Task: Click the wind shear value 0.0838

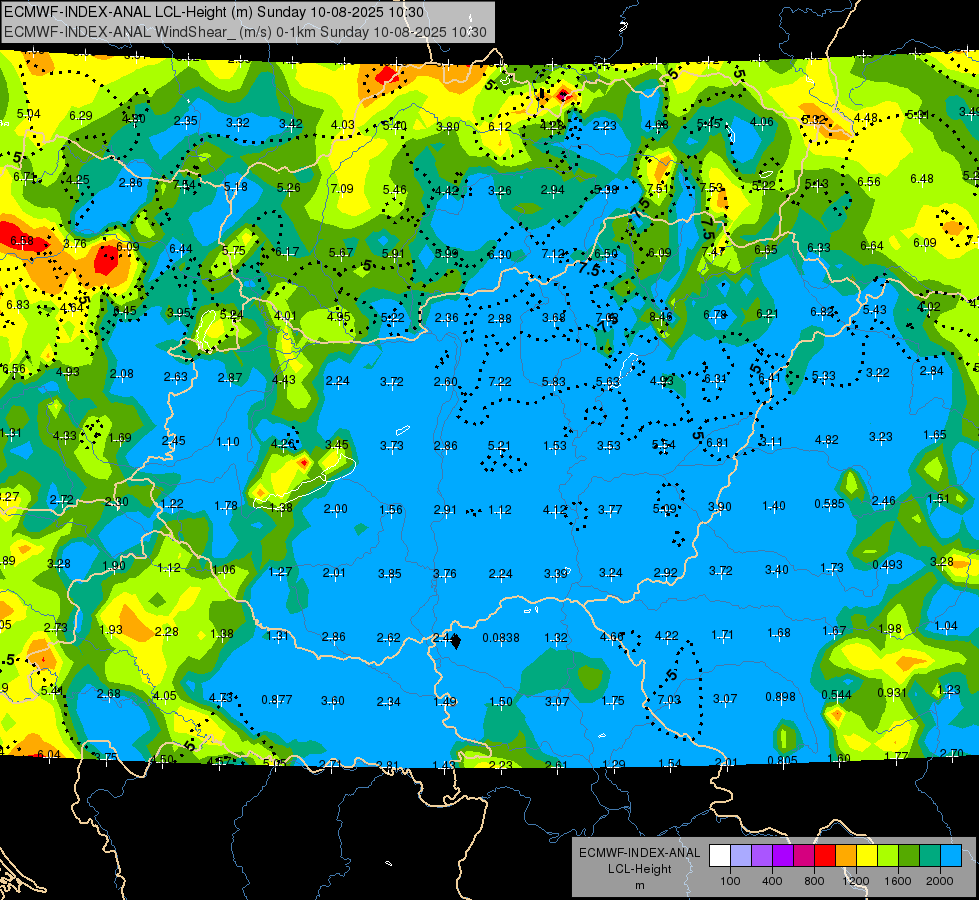Action: pyautogui.click(x=501, y=638)
